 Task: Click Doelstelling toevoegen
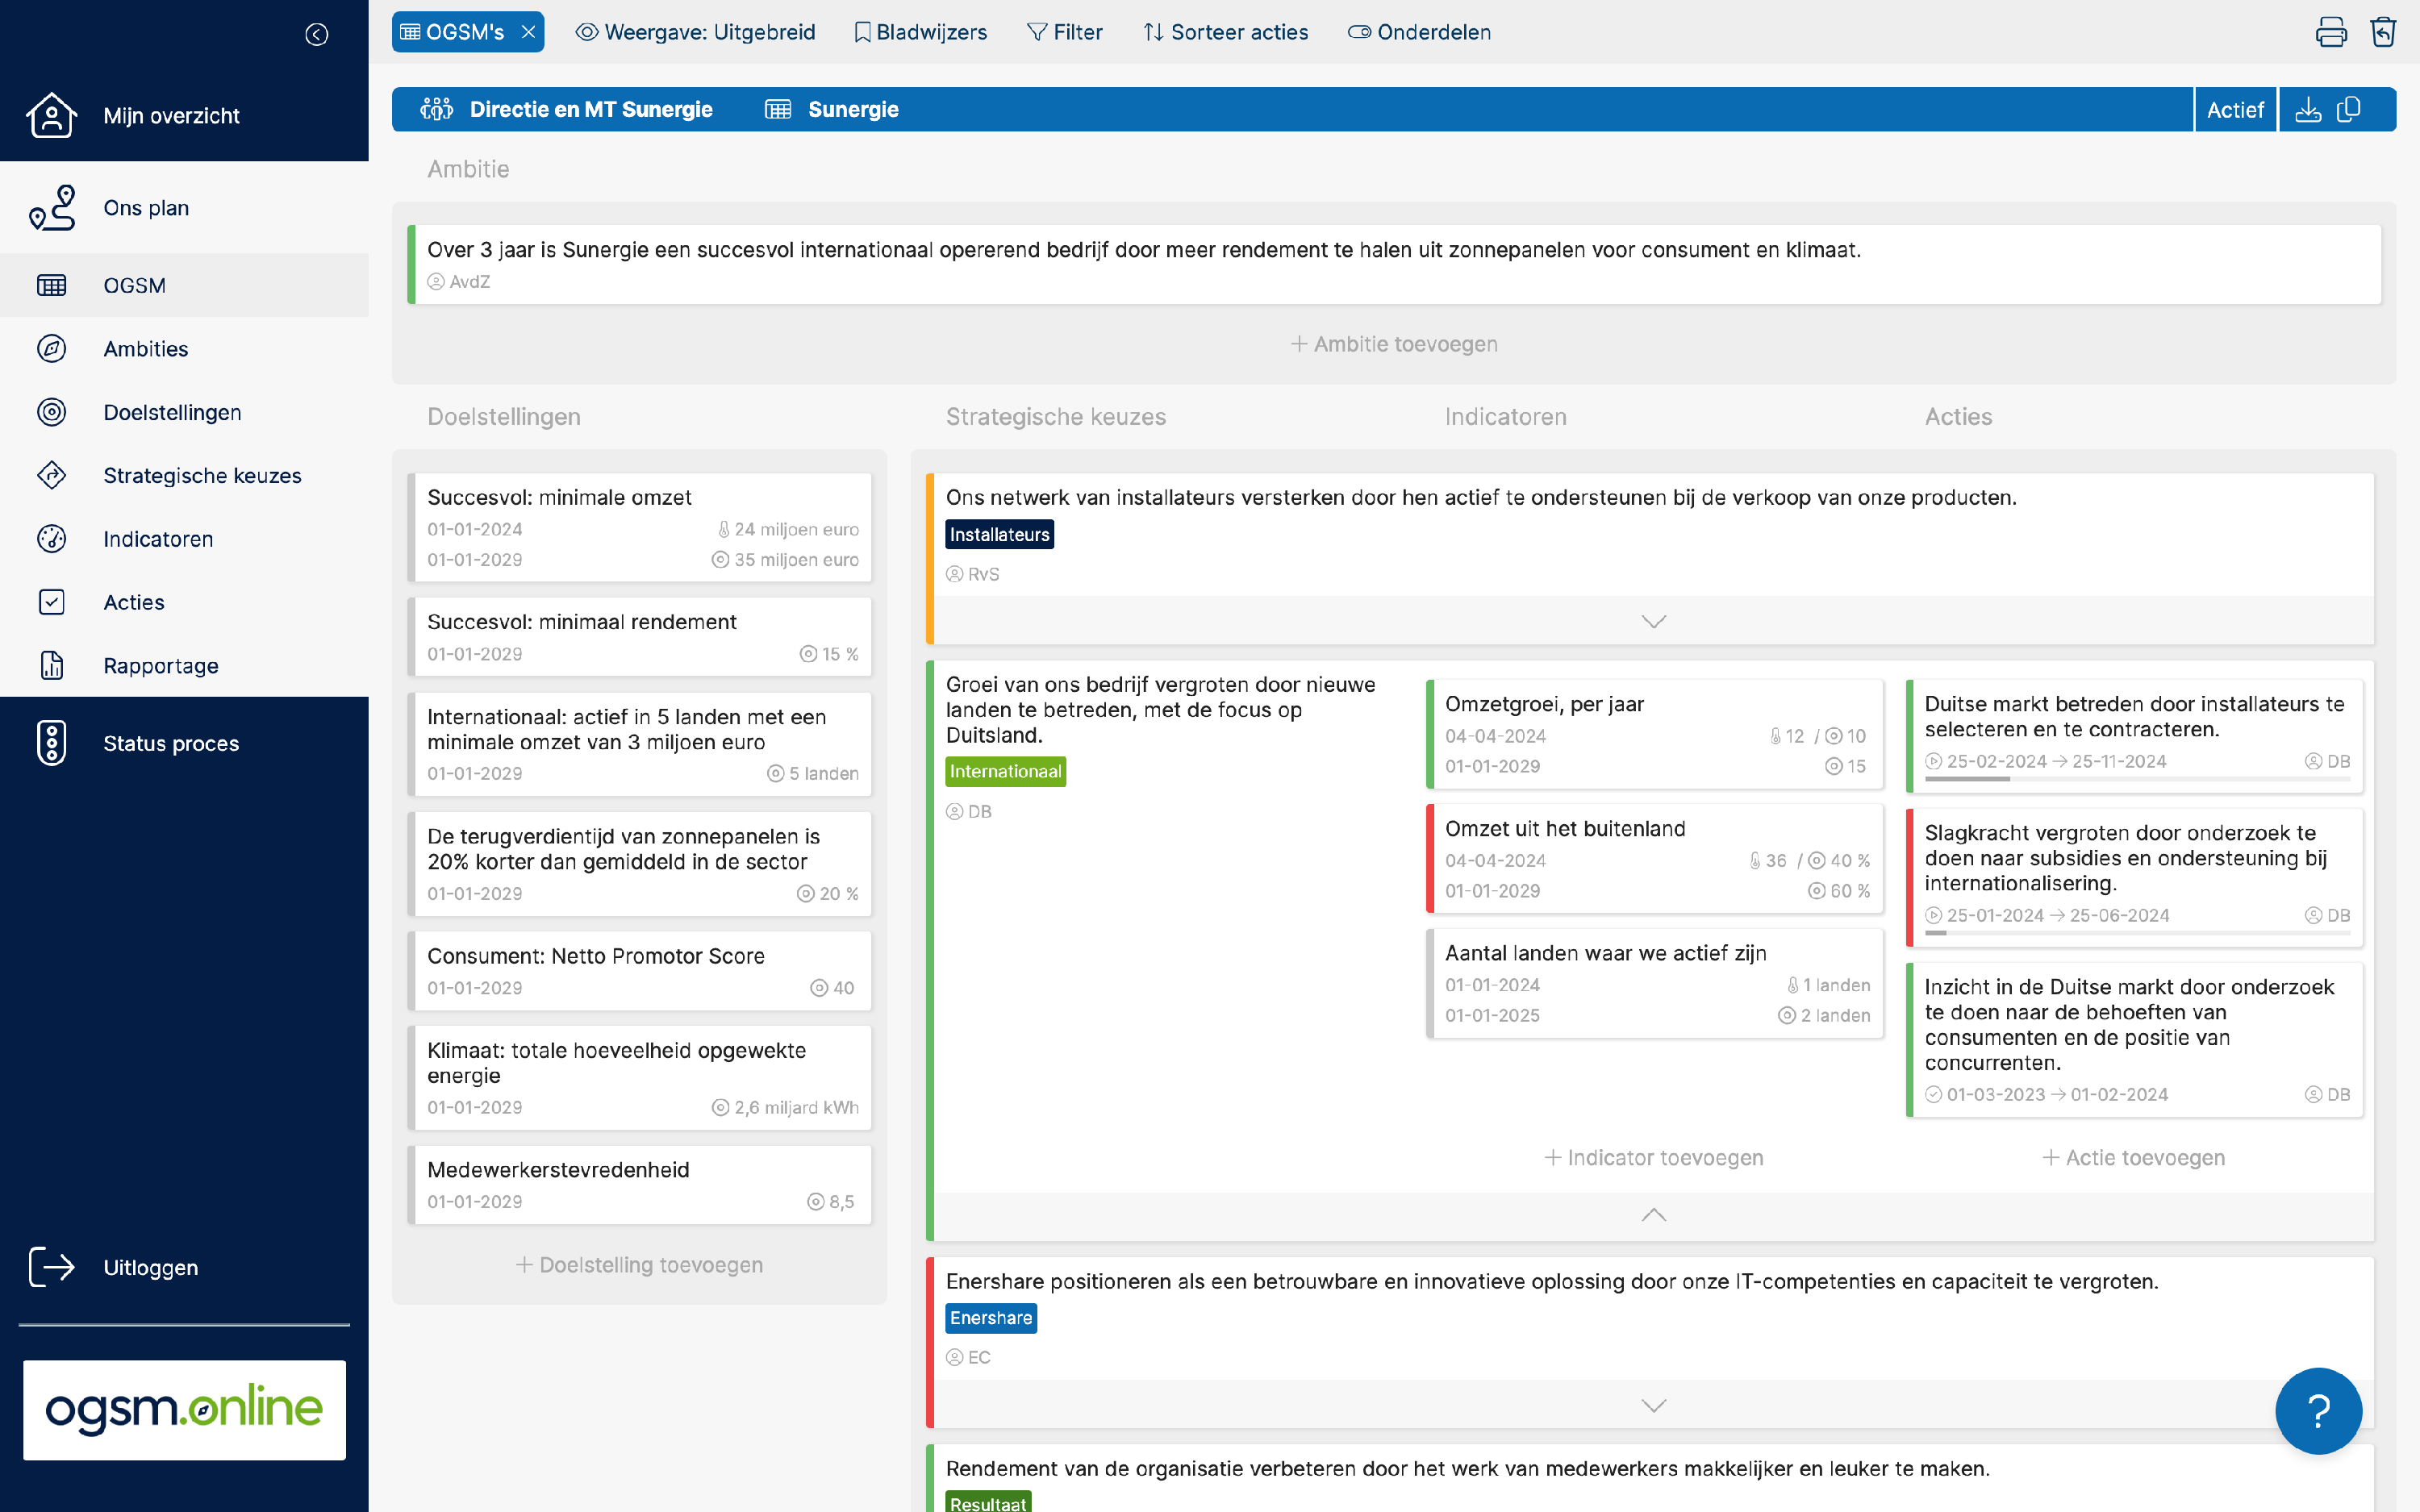(639, 1265)
